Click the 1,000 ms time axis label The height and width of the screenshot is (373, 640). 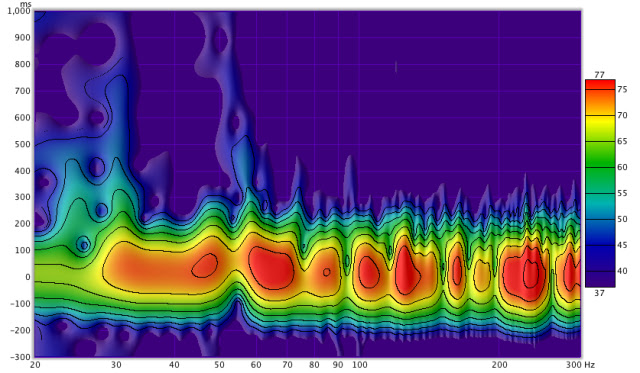(x=18, y=11)
